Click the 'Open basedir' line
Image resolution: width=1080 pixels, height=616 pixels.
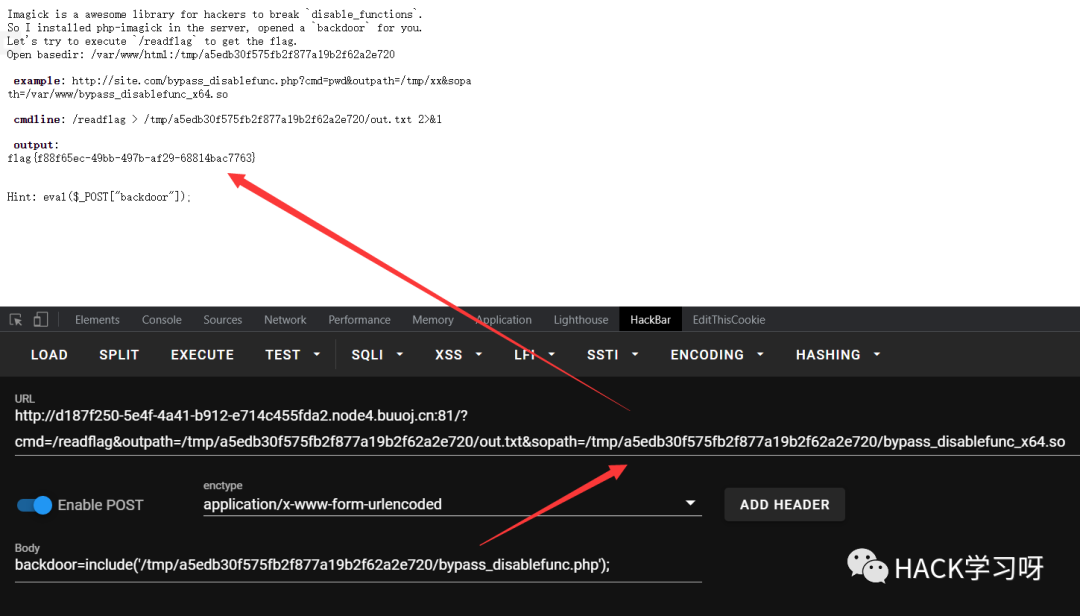[x=201, y=54]
